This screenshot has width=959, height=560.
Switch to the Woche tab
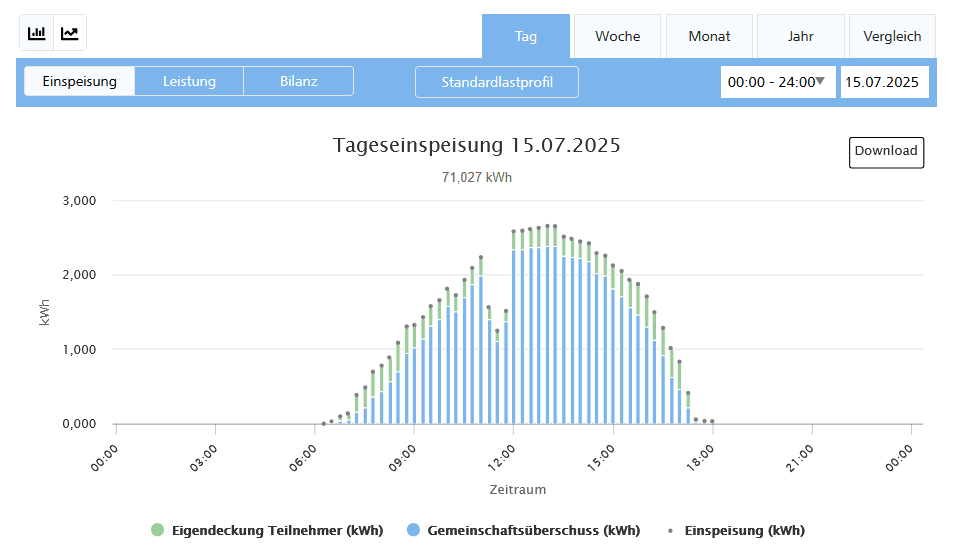(617, 36)
